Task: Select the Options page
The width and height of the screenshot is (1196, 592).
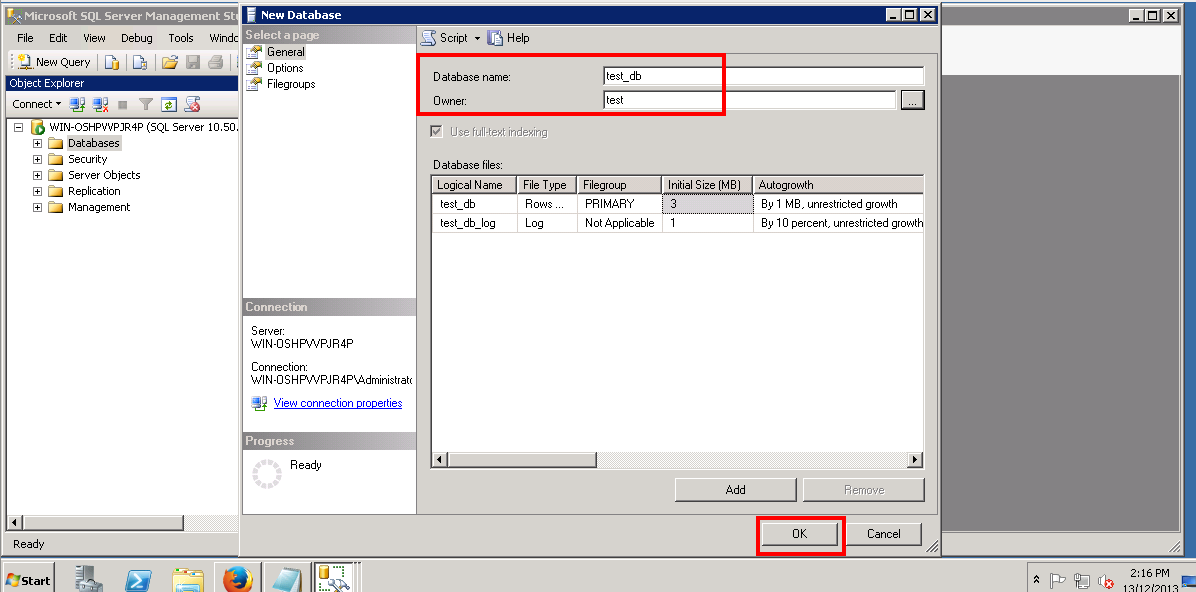Action: pyautogui.click(x=285, y=68)
